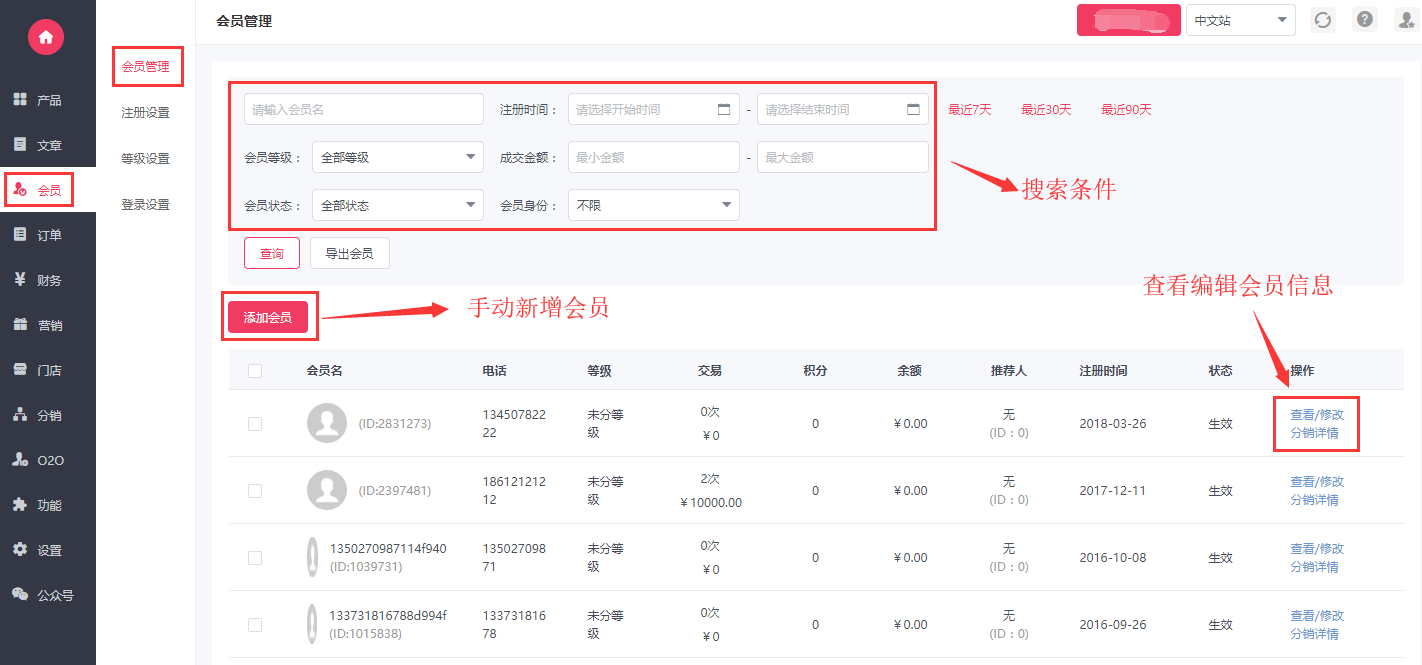Viewport: 1422px width, 665px height.
Task: Open the 注册设置 submenu item
Action: 145,113
